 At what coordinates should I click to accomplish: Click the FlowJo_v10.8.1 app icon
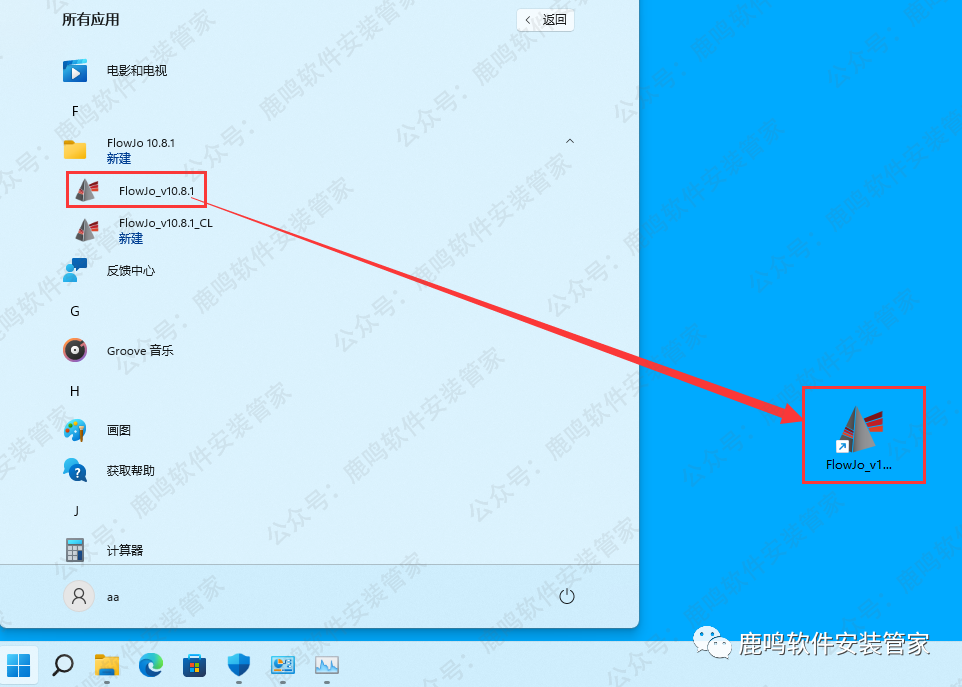click(x=87, y=190)
